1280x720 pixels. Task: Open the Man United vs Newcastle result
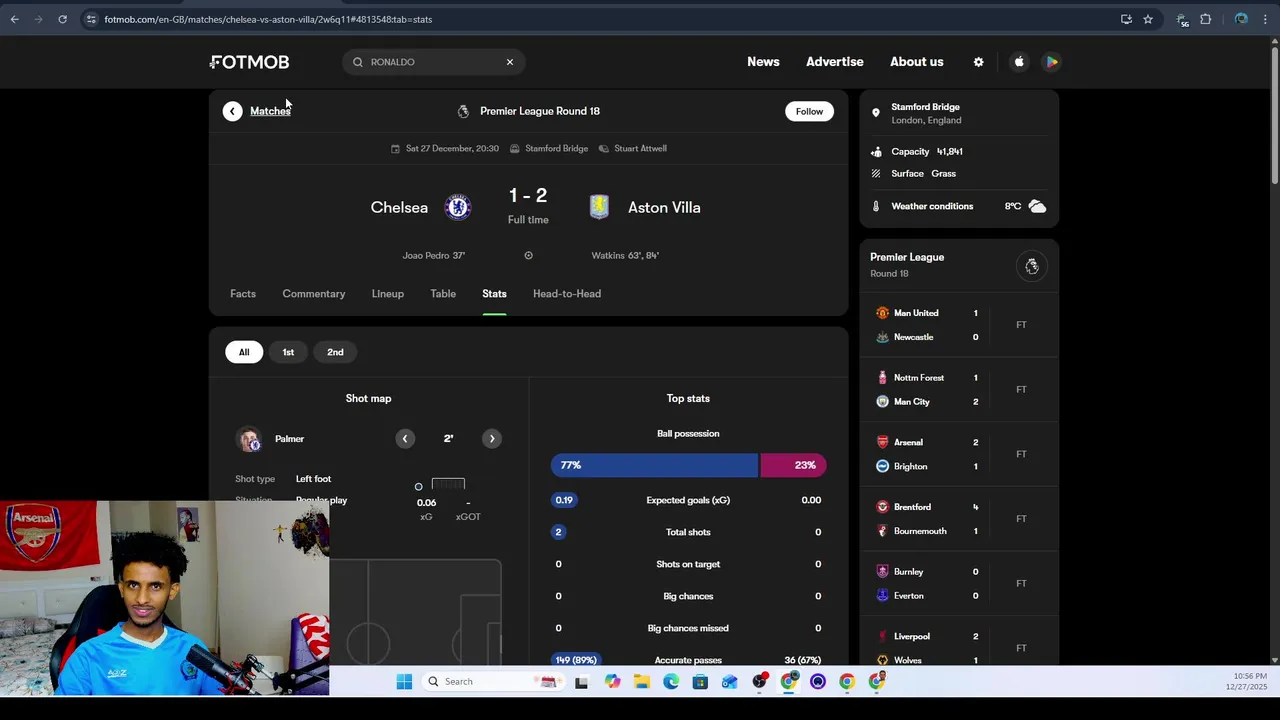(959, 325)
